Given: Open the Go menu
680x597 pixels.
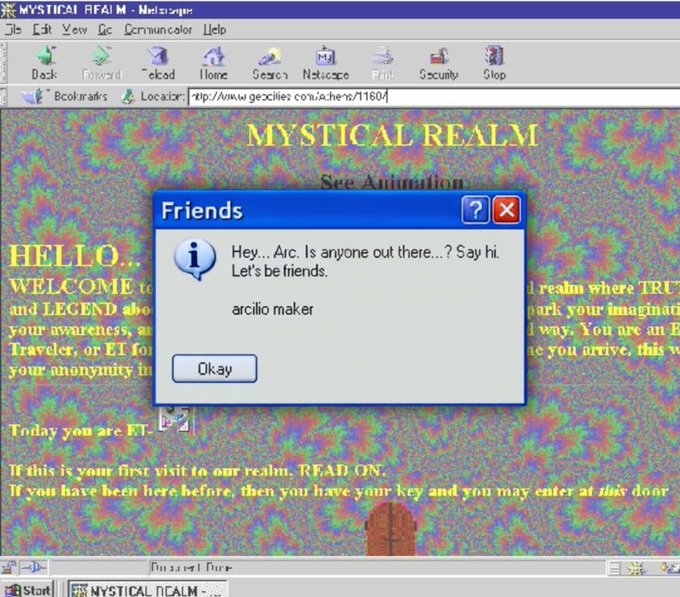Looking at the screenshot, I should (x=105, y=29).
